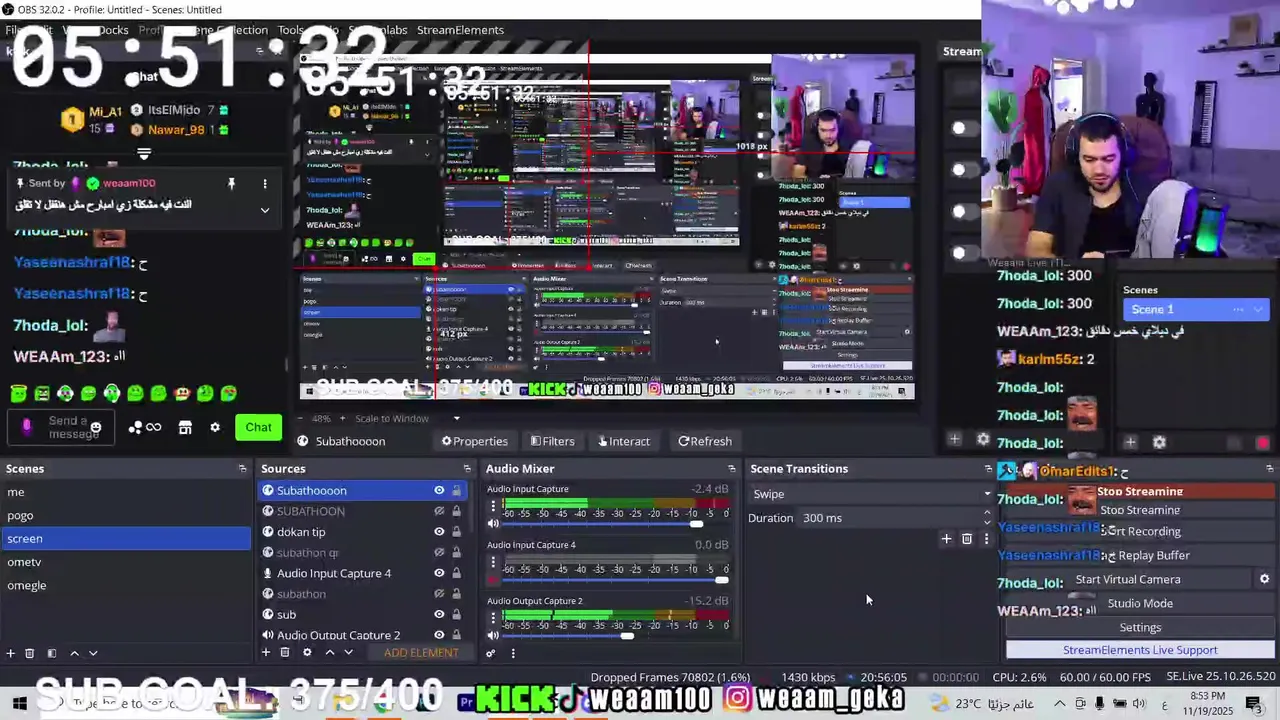Open Audio Mixer options menu at bottom
Screen dimensions: 1280x720
513,654
